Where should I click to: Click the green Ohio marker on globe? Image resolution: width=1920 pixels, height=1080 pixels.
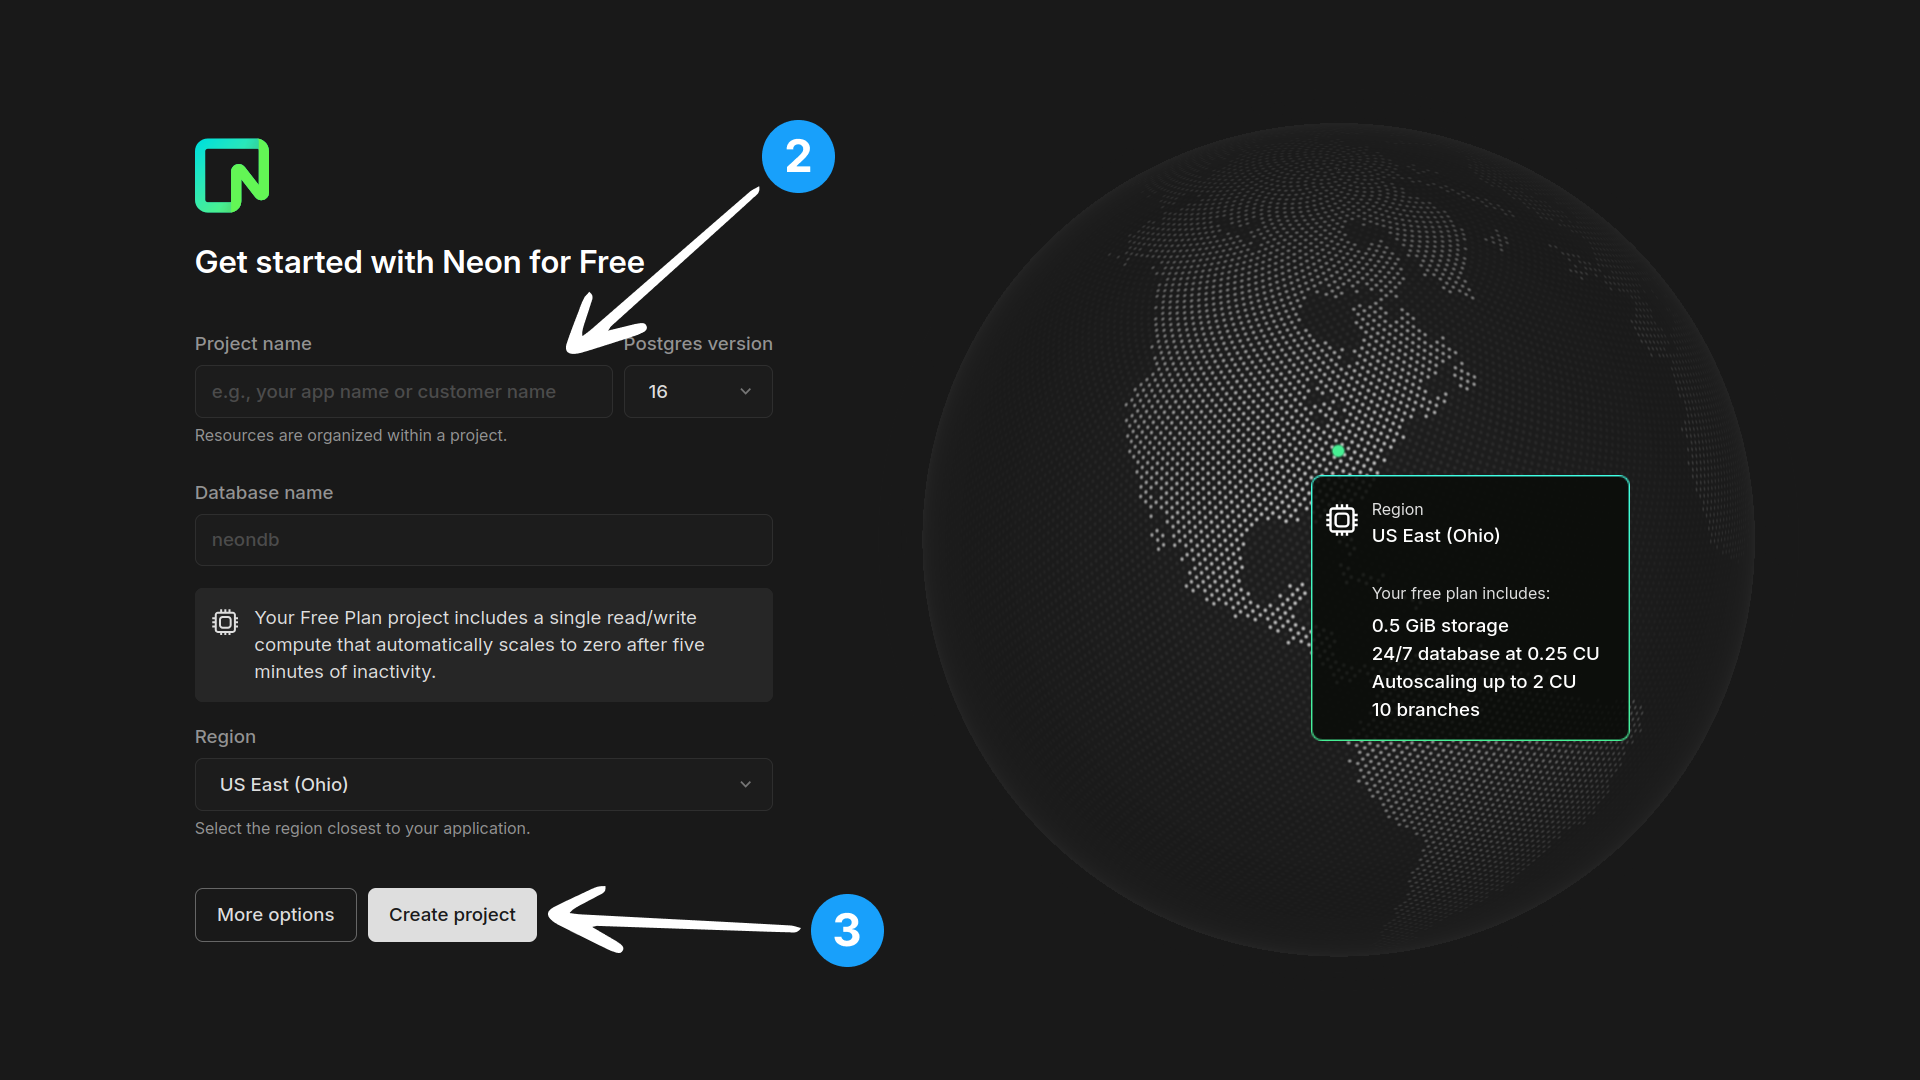[1338, 451]
